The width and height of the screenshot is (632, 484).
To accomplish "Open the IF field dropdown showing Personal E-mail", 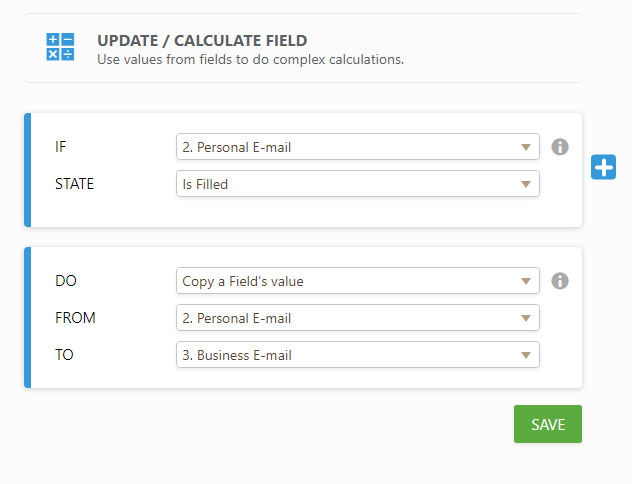I will (357, 147).
